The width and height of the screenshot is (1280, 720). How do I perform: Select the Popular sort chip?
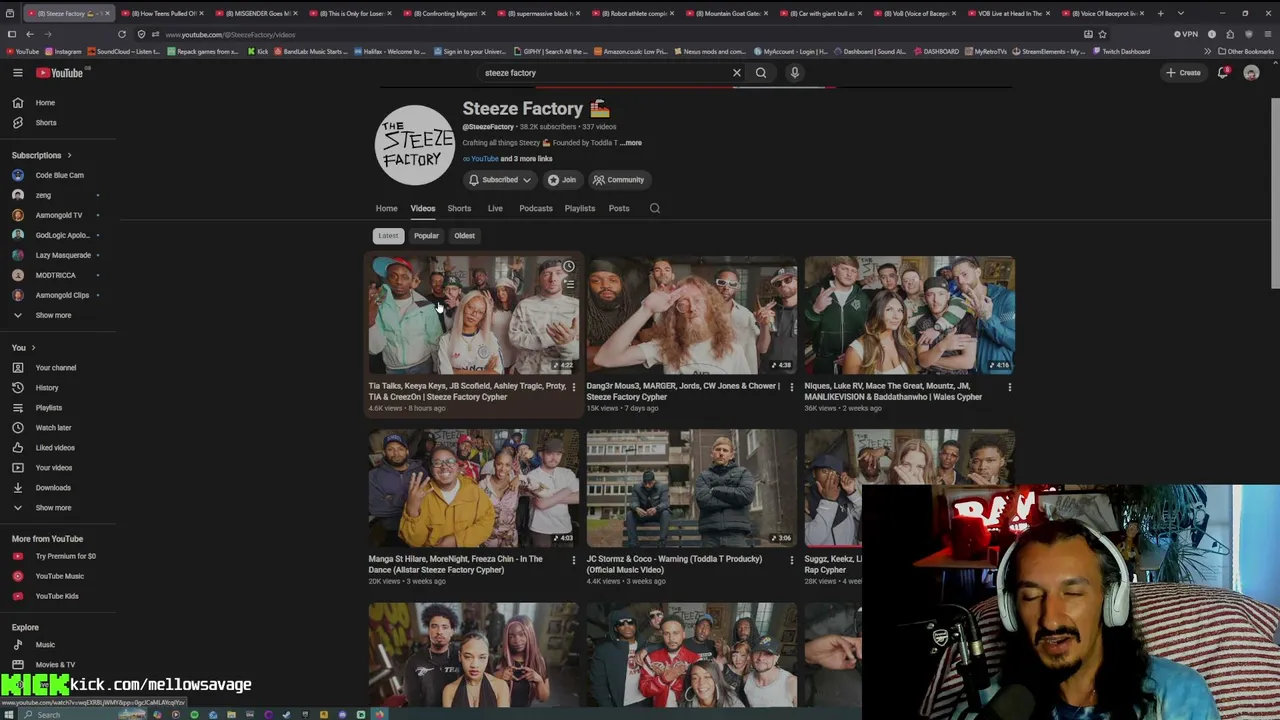click(426, 236)
